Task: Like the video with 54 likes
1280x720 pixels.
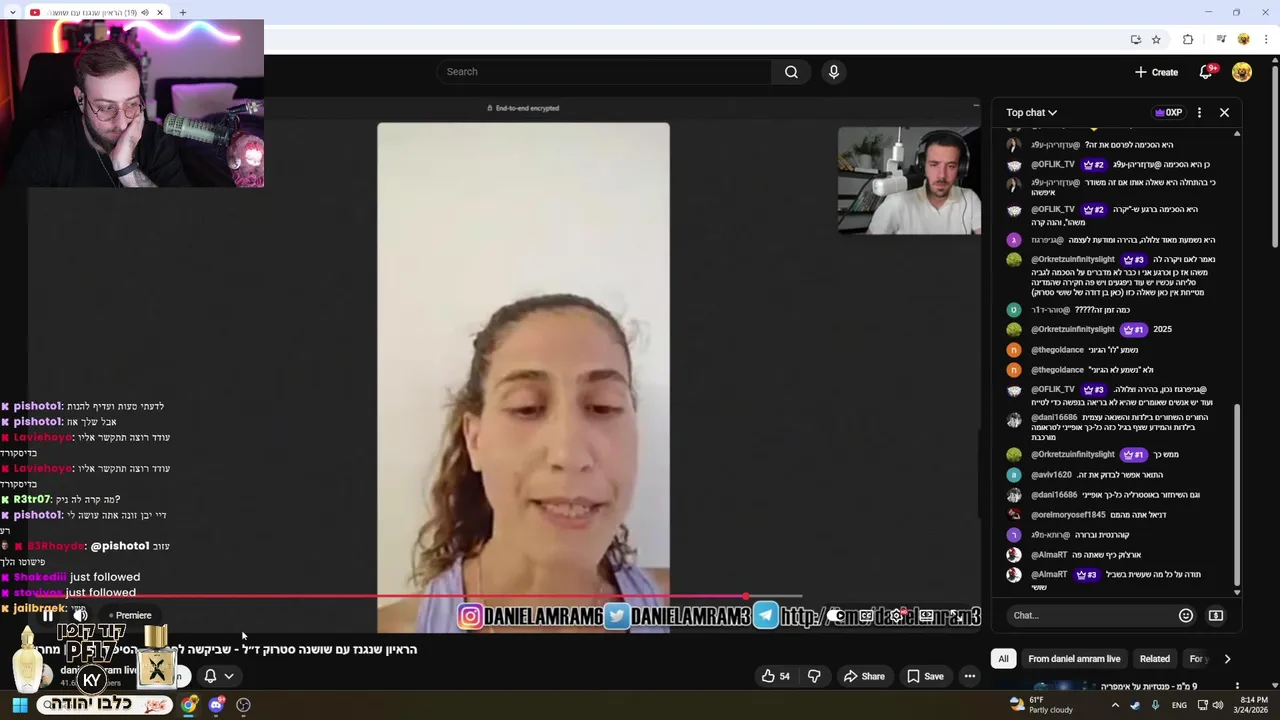Action: 775,676
